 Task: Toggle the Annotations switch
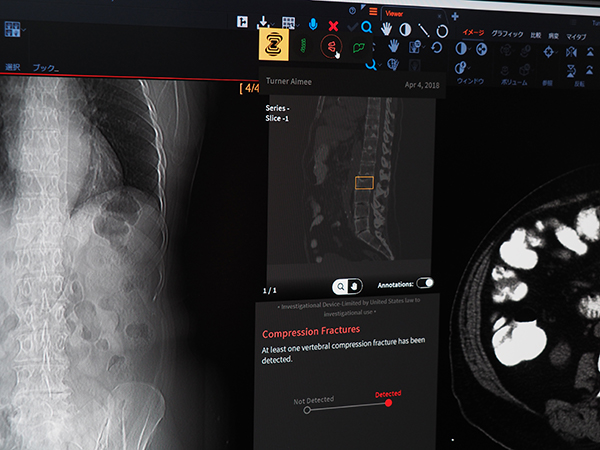tap(424, 283)
